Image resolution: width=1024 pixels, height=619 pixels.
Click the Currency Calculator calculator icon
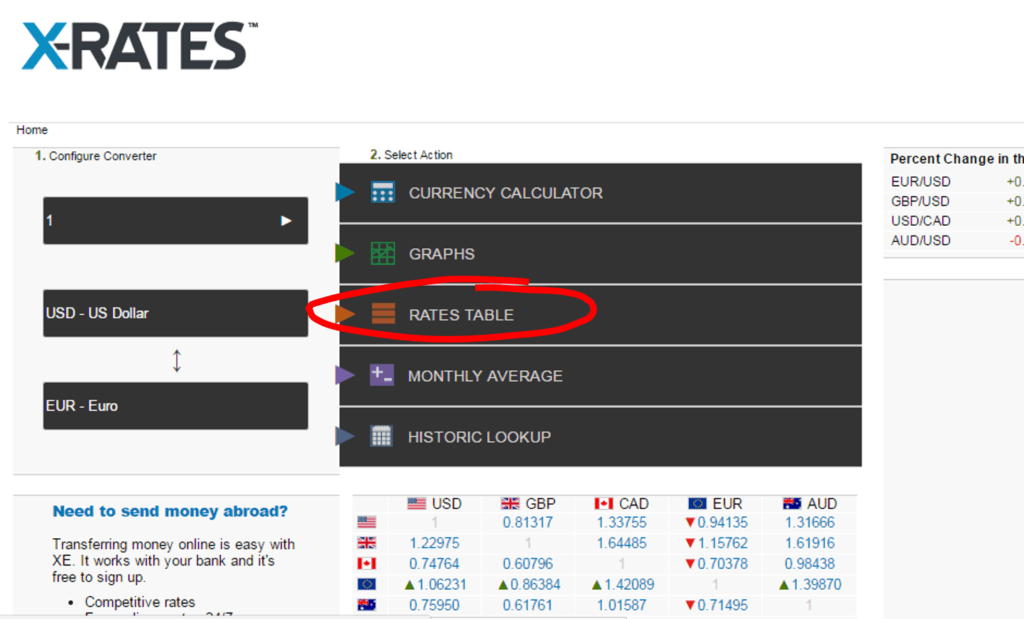pyautogui.click(x=382, y=193)
